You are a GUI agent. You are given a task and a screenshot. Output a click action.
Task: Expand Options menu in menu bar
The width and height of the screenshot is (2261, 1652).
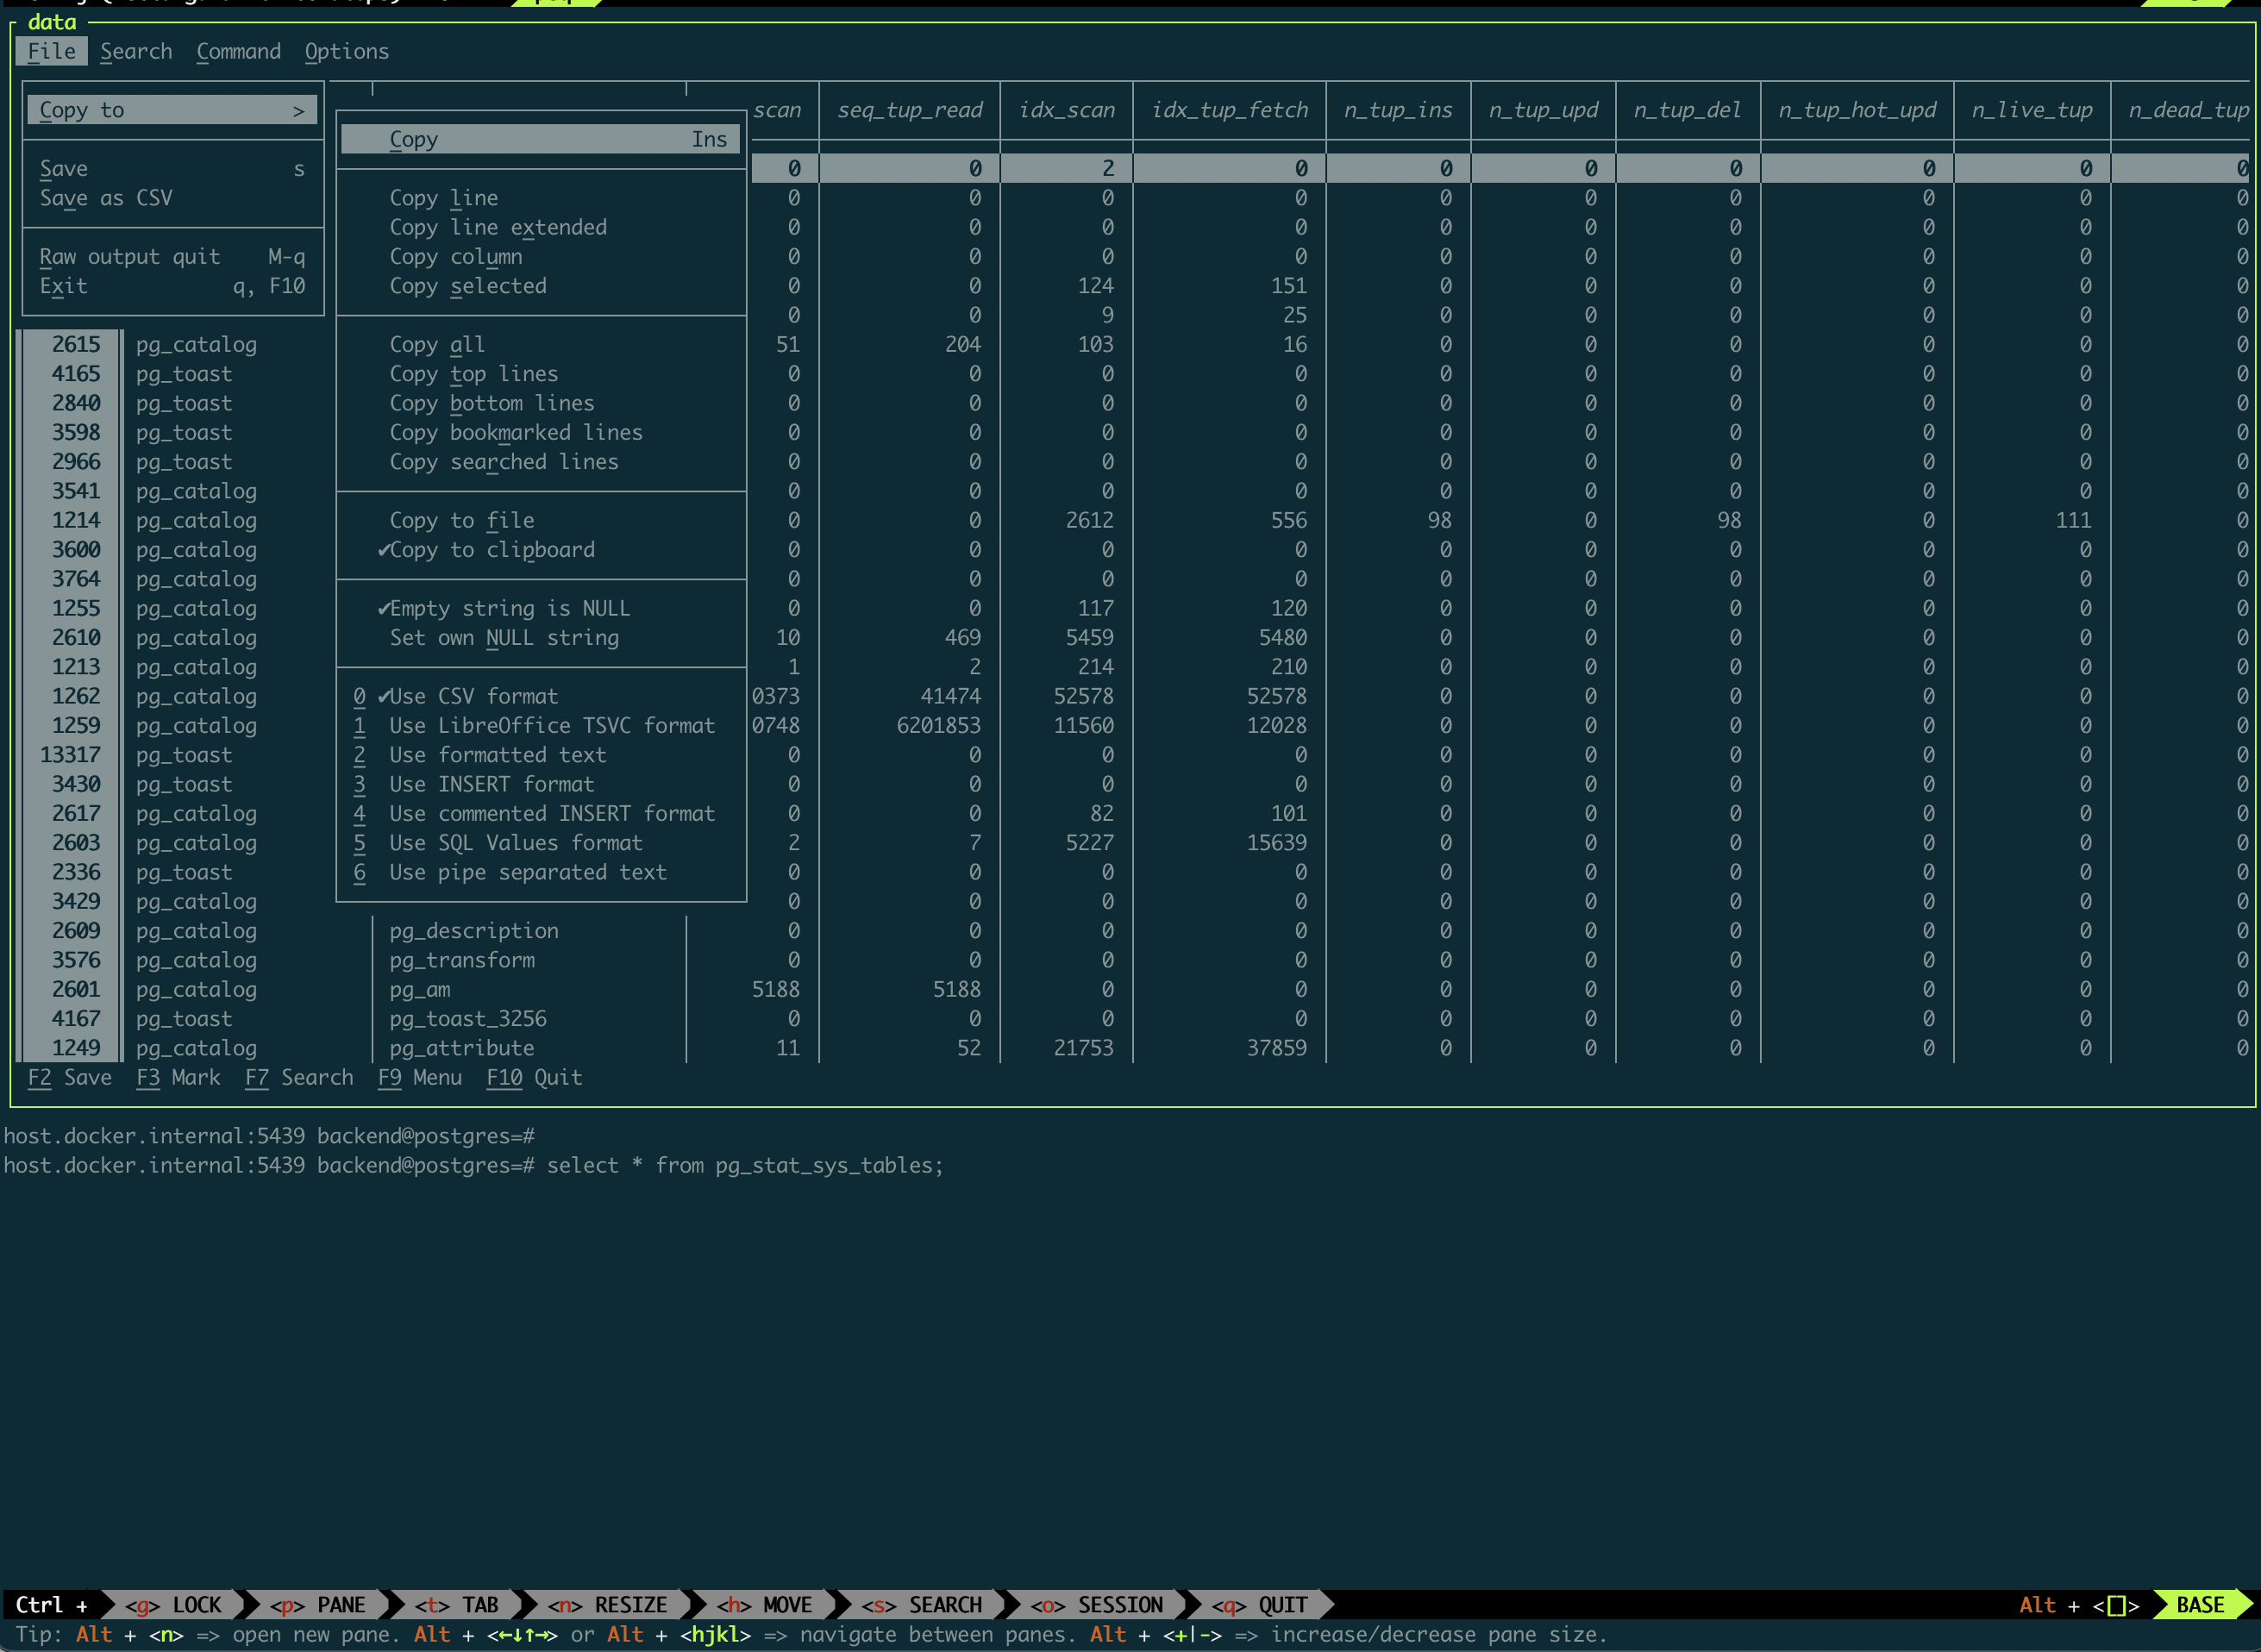346,49
